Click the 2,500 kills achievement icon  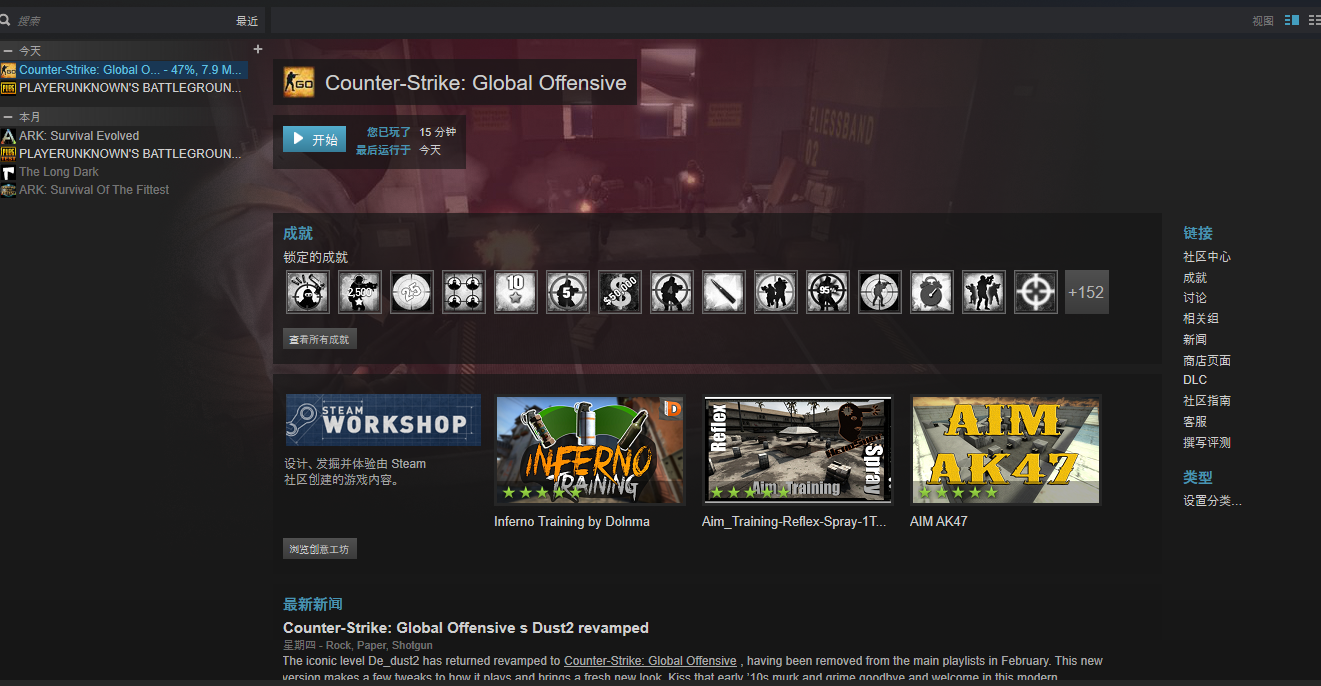click(360, 292)
